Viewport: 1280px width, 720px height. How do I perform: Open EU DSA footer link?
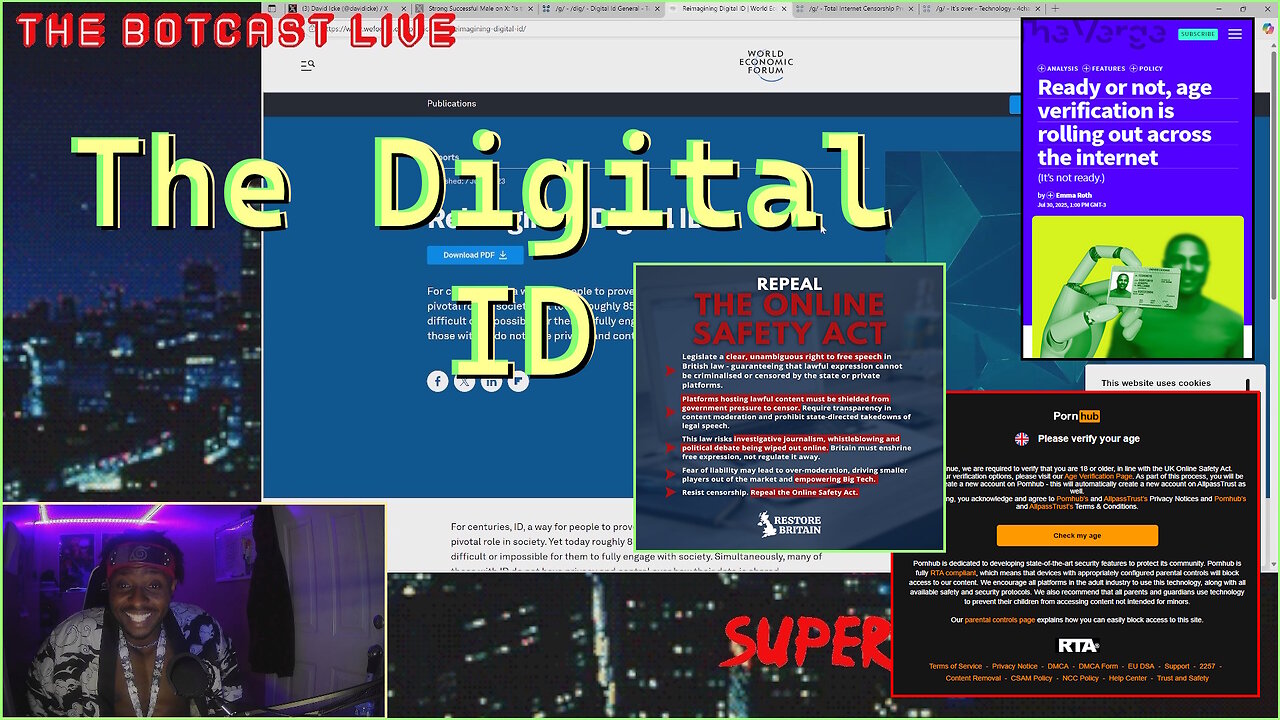1141,666
